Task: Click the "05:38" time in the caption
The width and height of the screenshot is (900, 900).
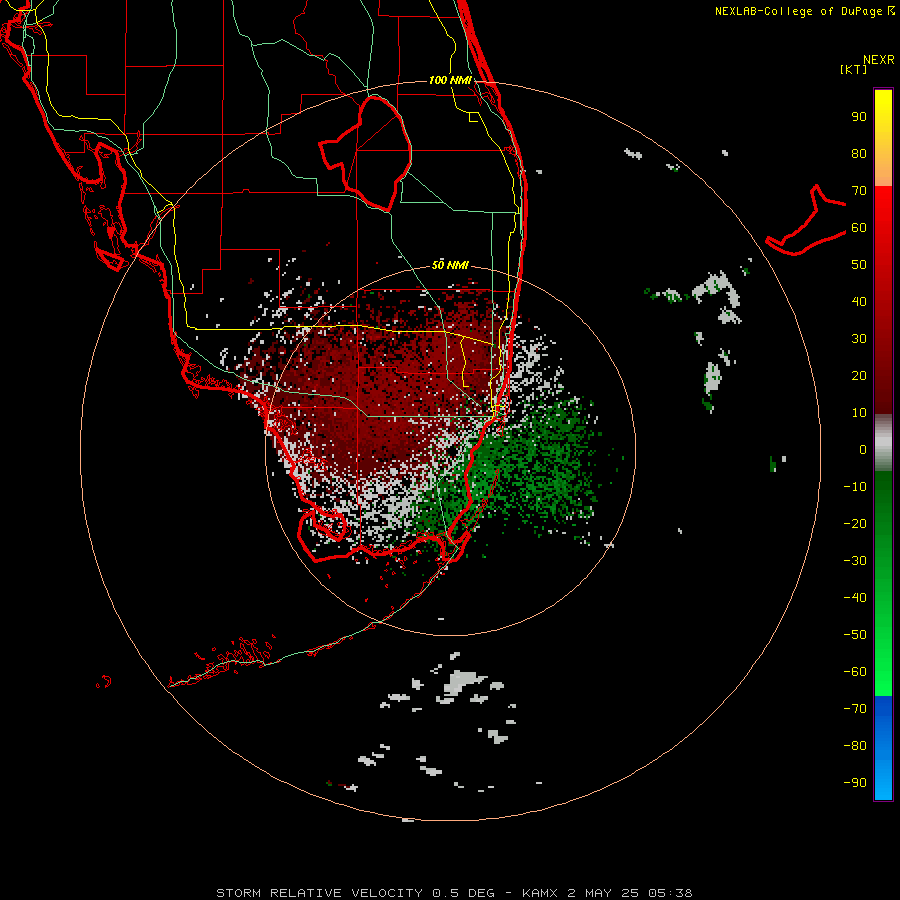Action: coord(670,893)
